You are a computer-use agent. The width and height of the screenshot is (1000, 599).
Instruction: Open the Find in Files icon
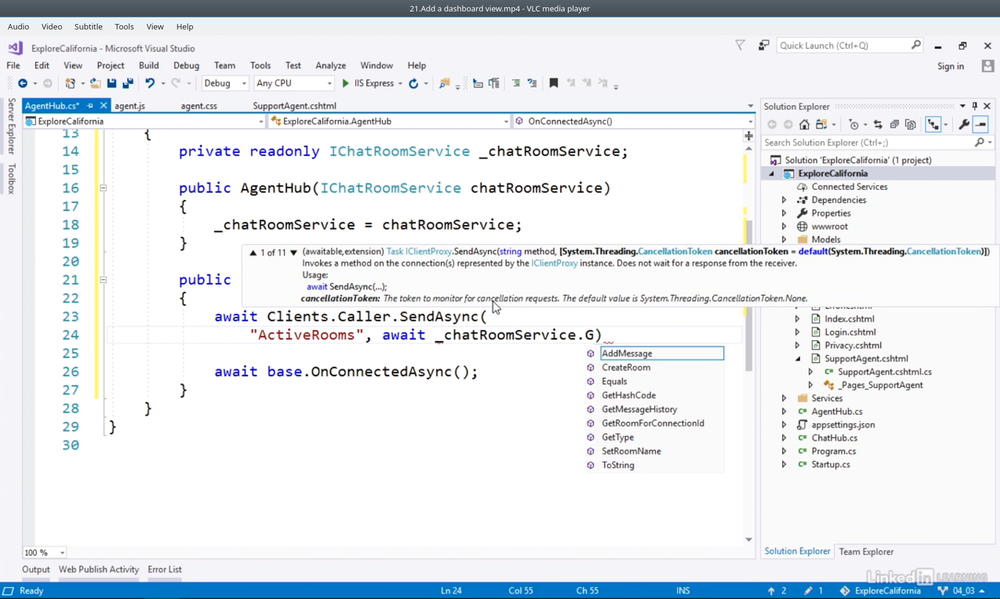(x=445, y=84)
